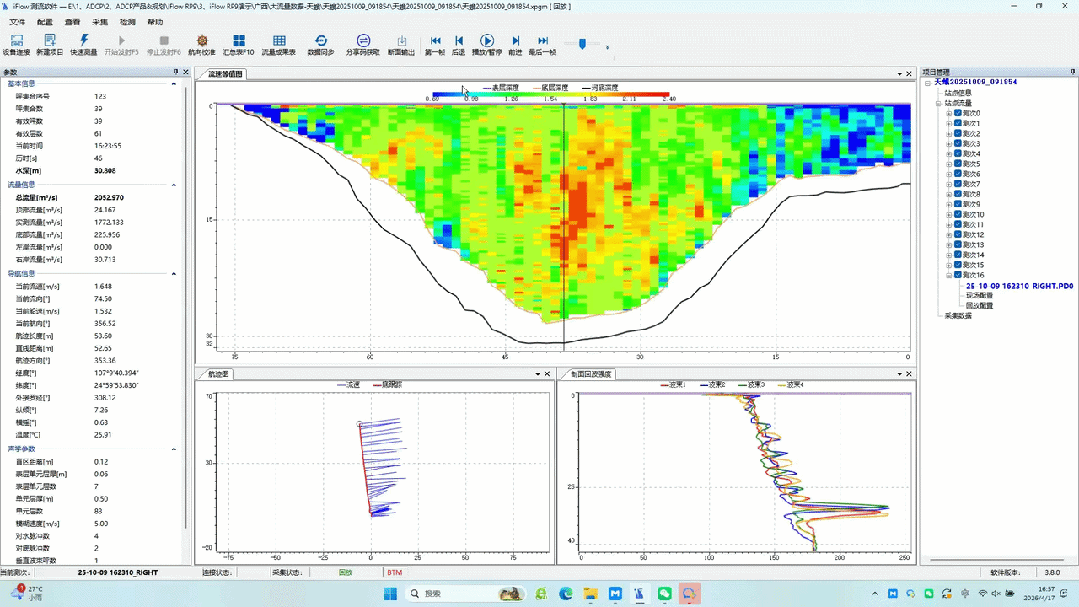
Task: Click the 停止发射F6 stop icon
Action: coord(164,41)
